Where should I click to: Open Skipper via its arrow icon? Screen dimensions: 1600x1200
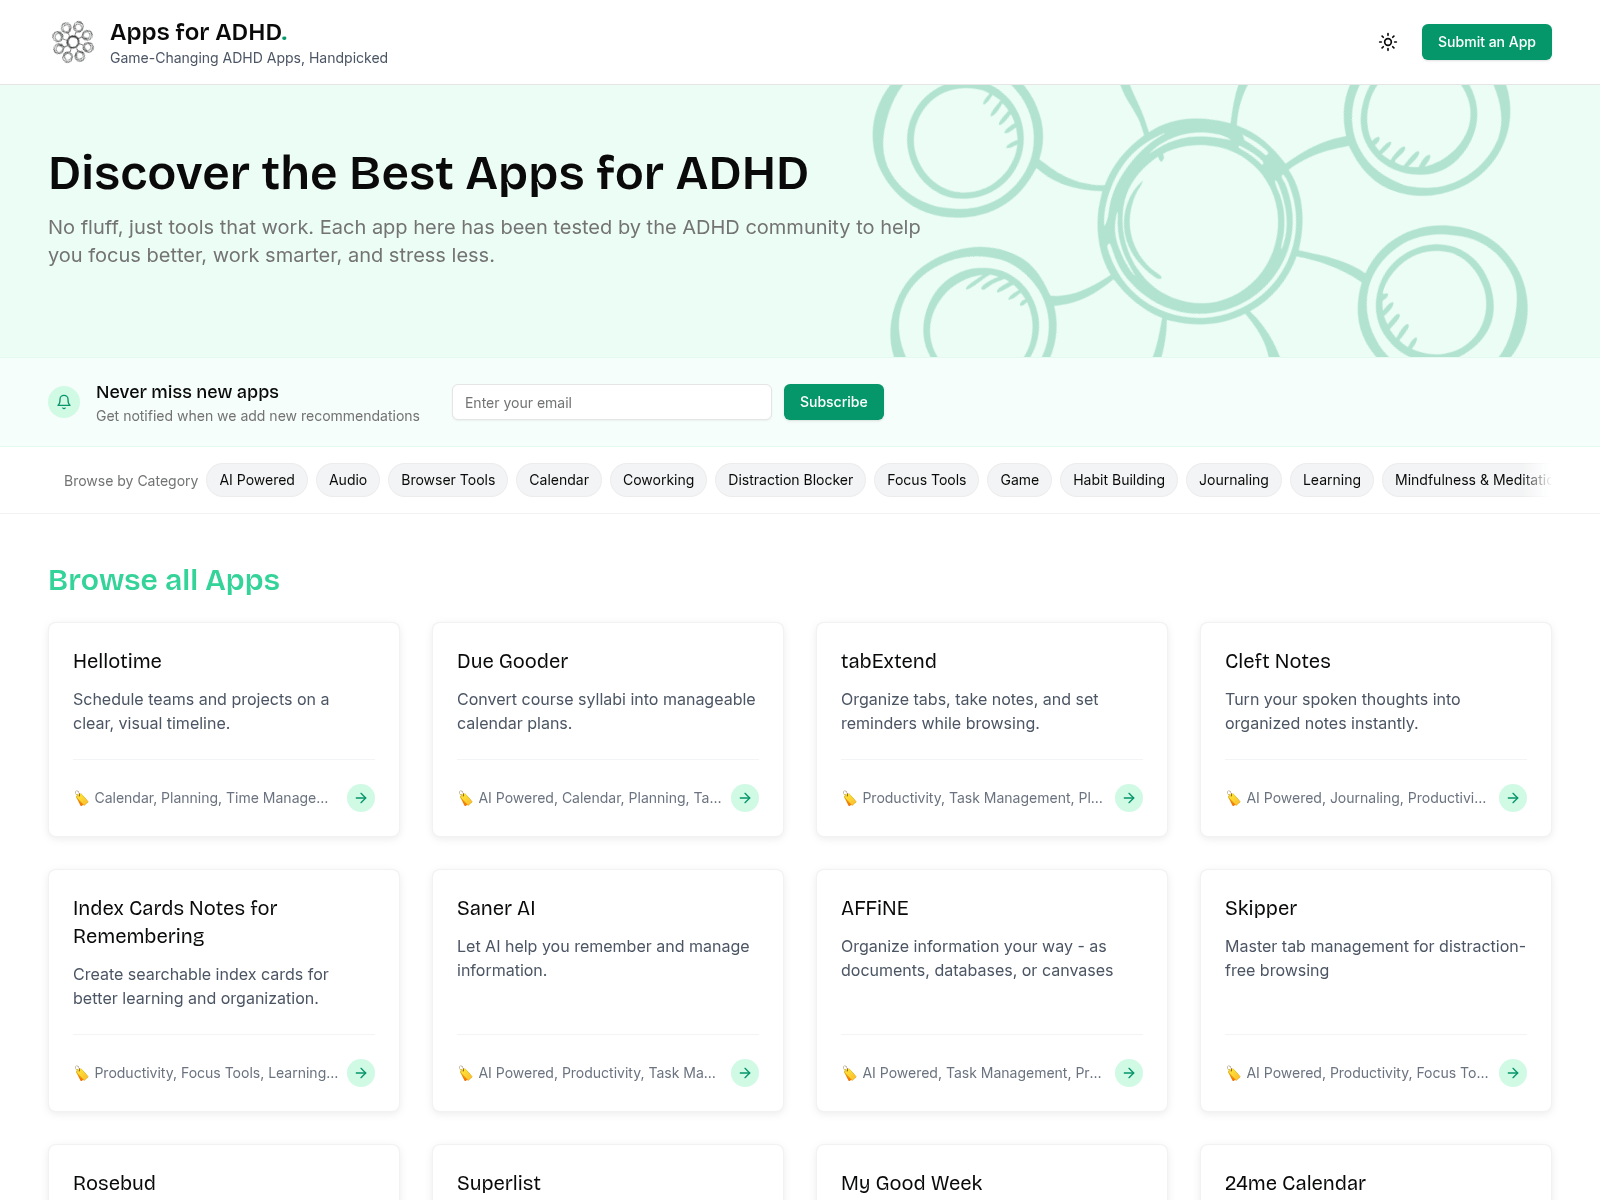pyautogui.click(x=1513, y=1073)
